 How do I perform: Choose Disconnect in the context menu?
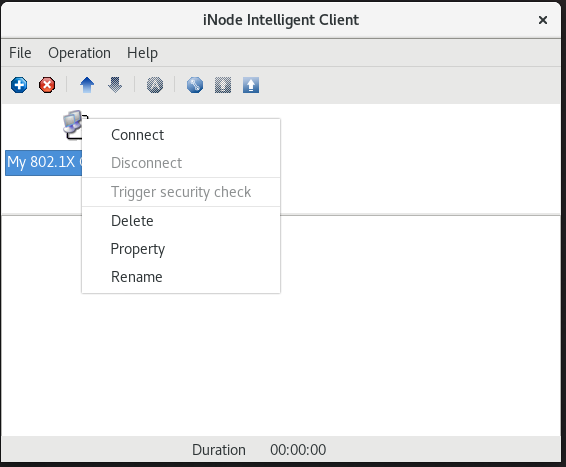click(181, 163)
